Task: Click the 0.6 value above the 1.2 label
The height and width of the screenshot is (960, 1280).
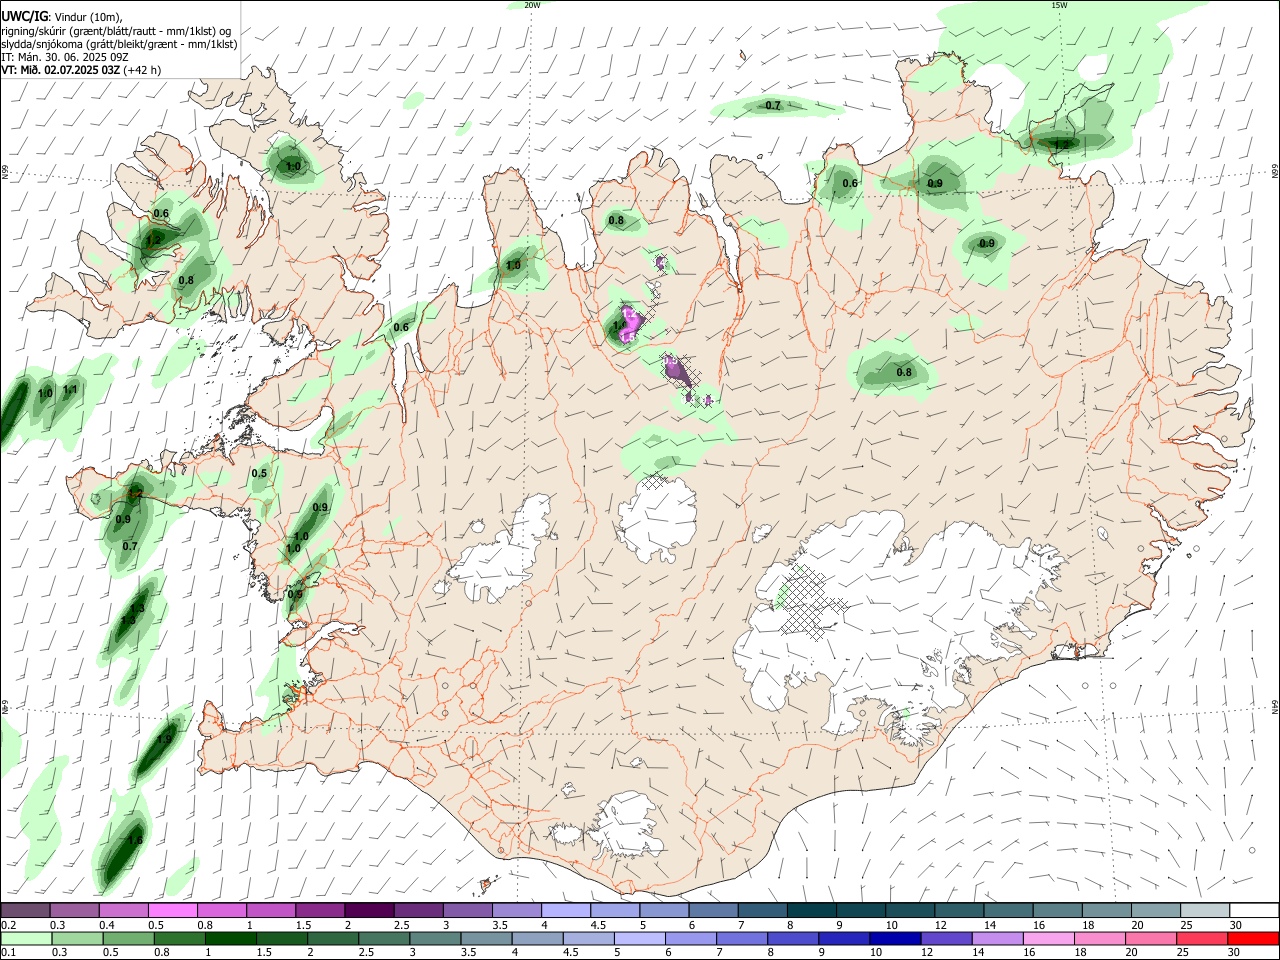Action: click(161, 214)
